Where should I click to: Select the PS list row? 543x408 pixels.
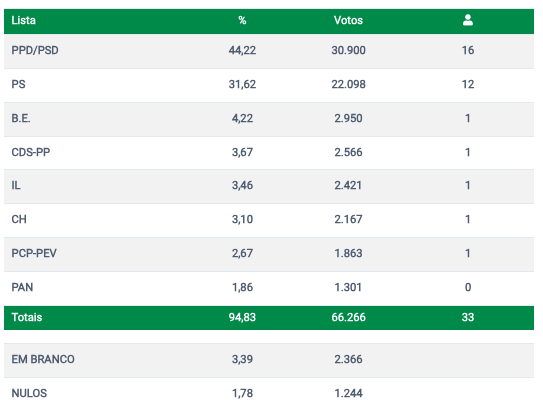pos(269,85)
